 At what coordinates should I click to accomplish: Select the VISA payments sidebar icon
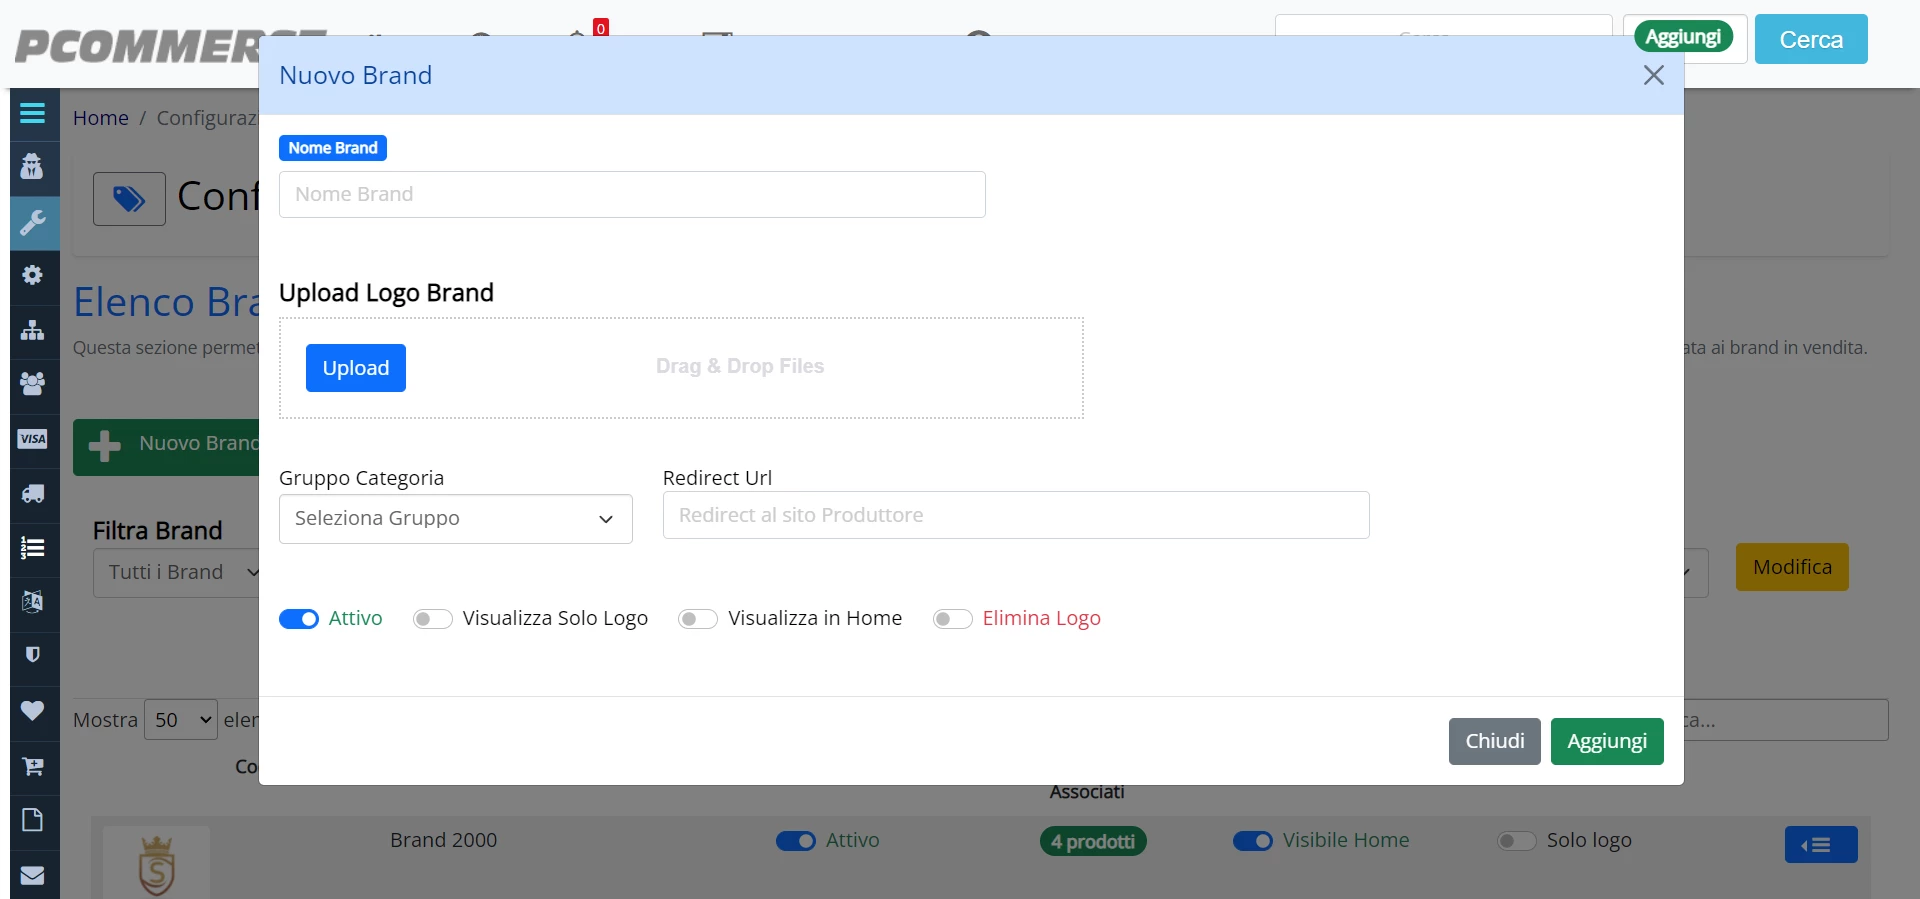[x=33, y=439]
